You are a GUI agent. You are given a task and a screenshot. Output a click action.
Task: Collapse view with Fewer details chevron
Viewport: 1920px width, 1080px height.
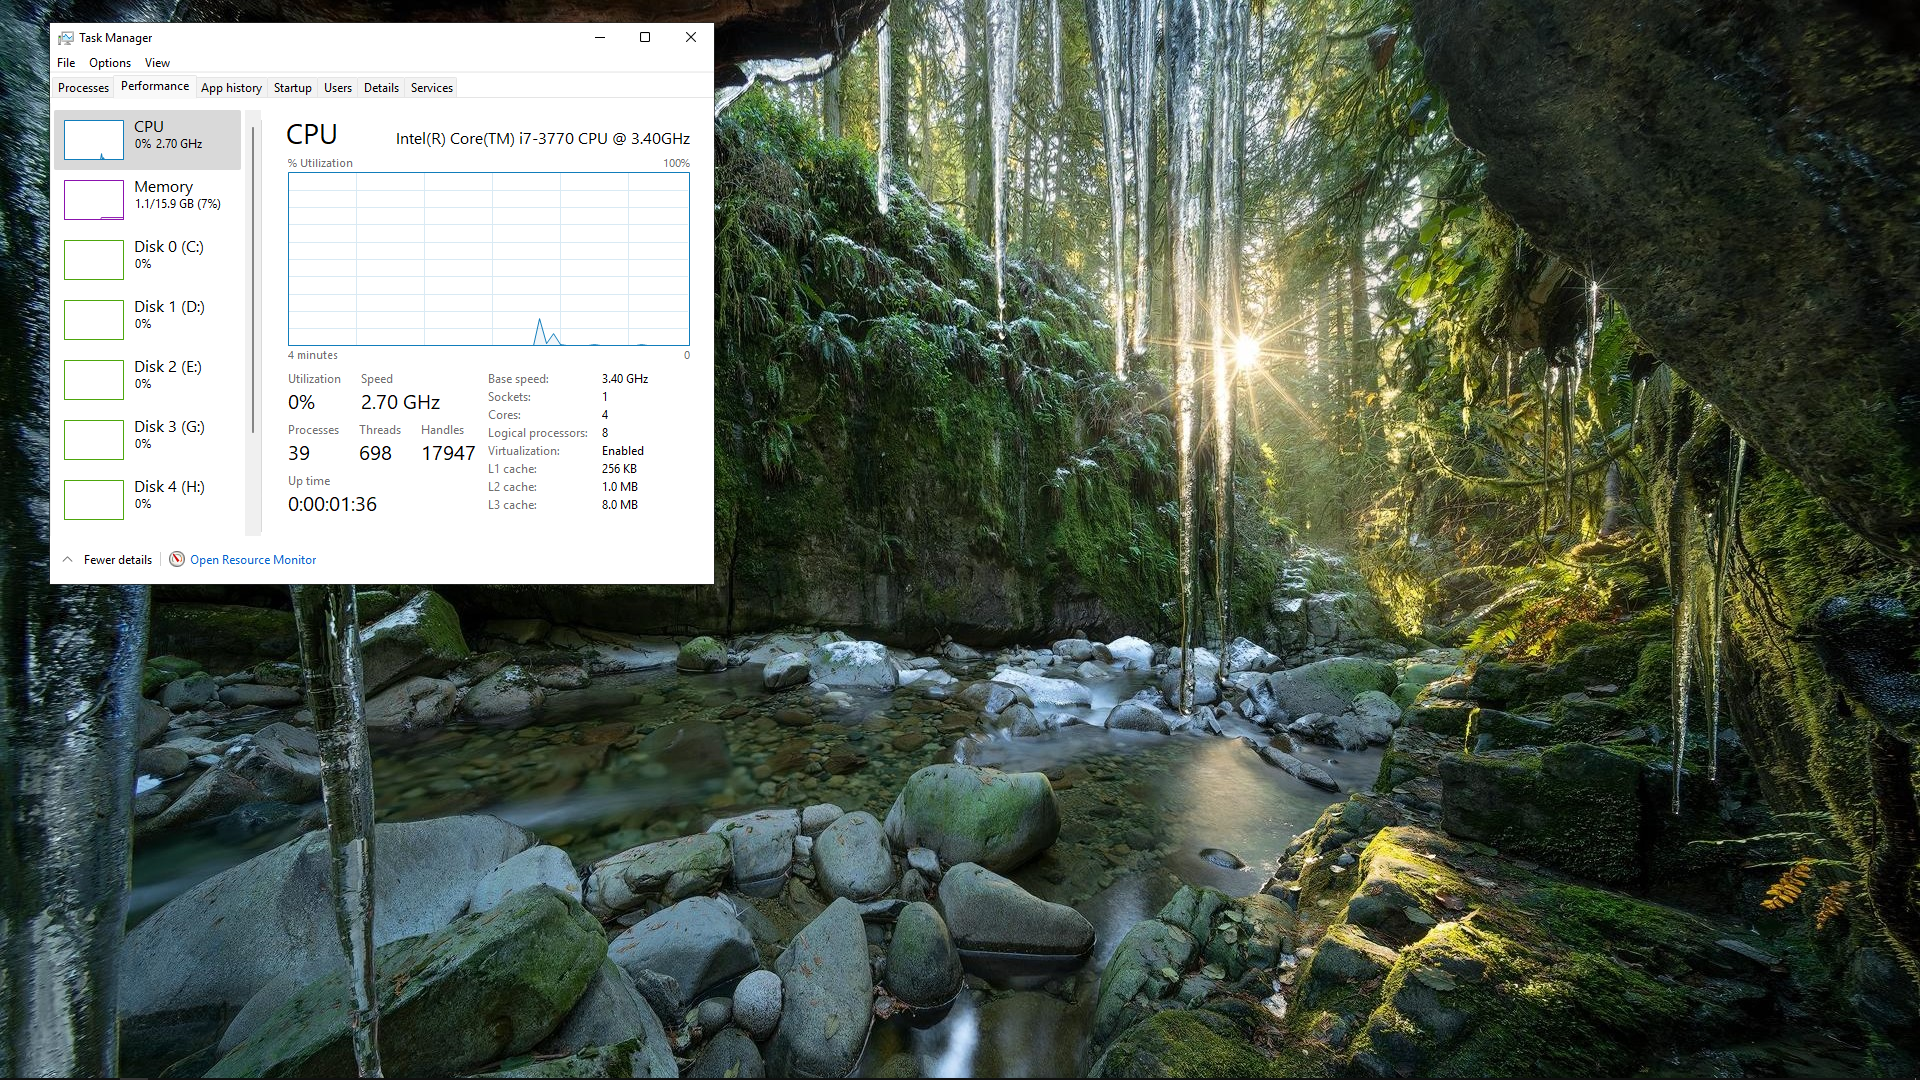(x=67, y=560)
